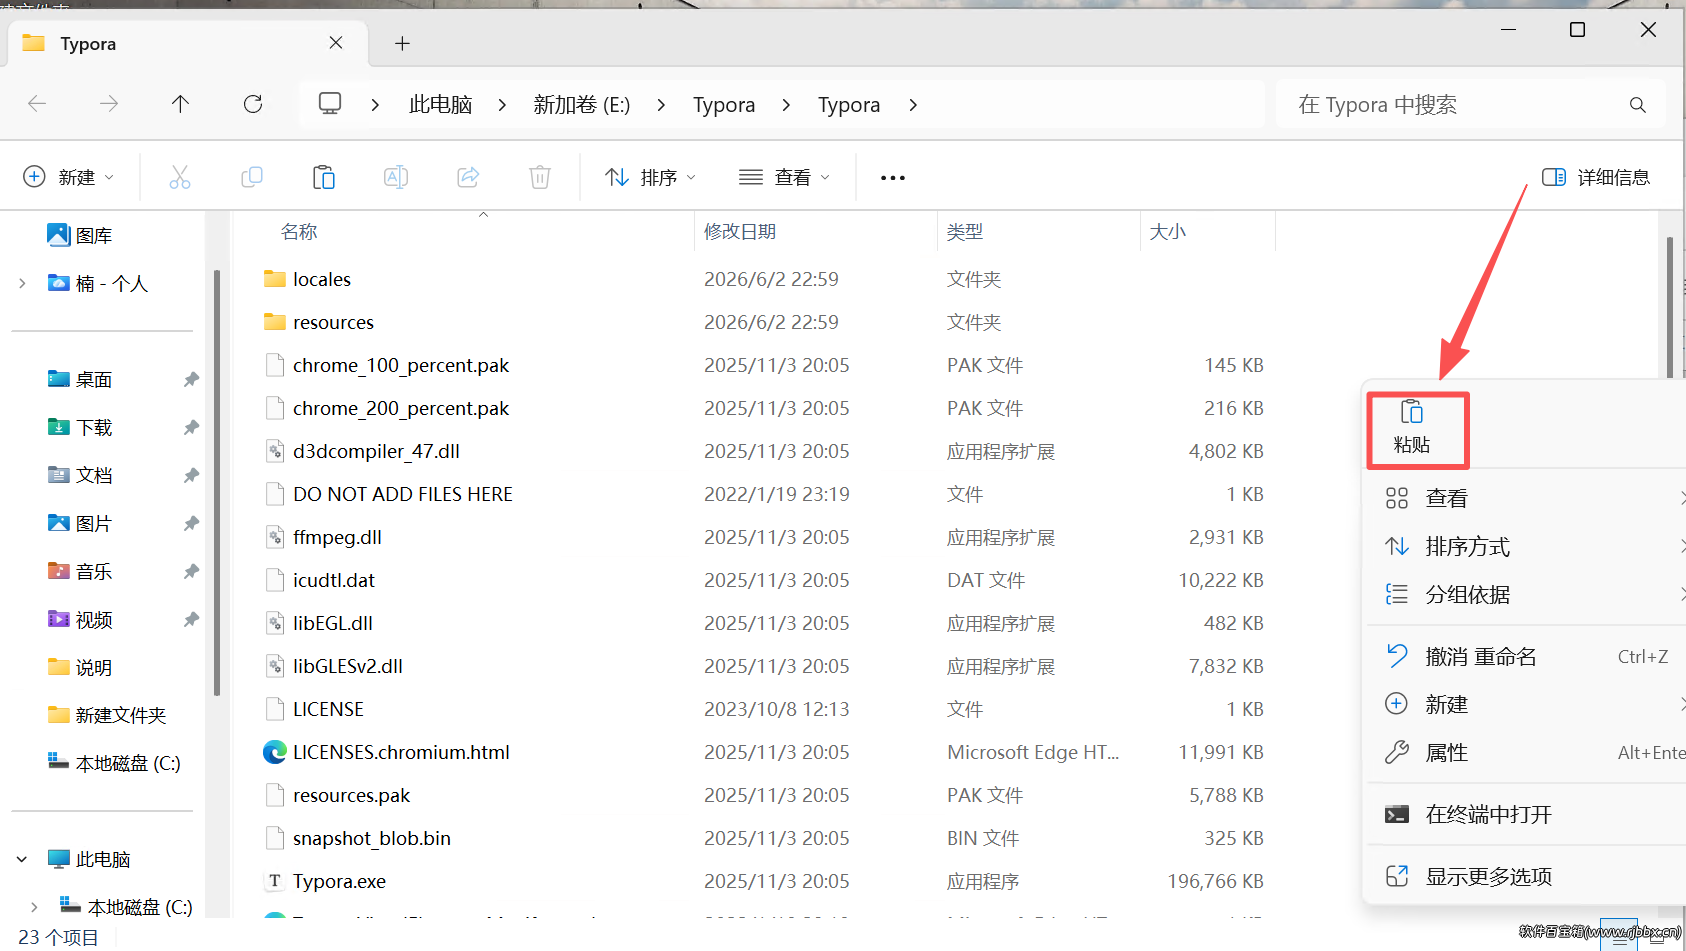Viewport: 1686px width, 951px height.
Task: Select the file d3dcompiler_47.dll
Action: pyautogui.click(x=376, y=451)
